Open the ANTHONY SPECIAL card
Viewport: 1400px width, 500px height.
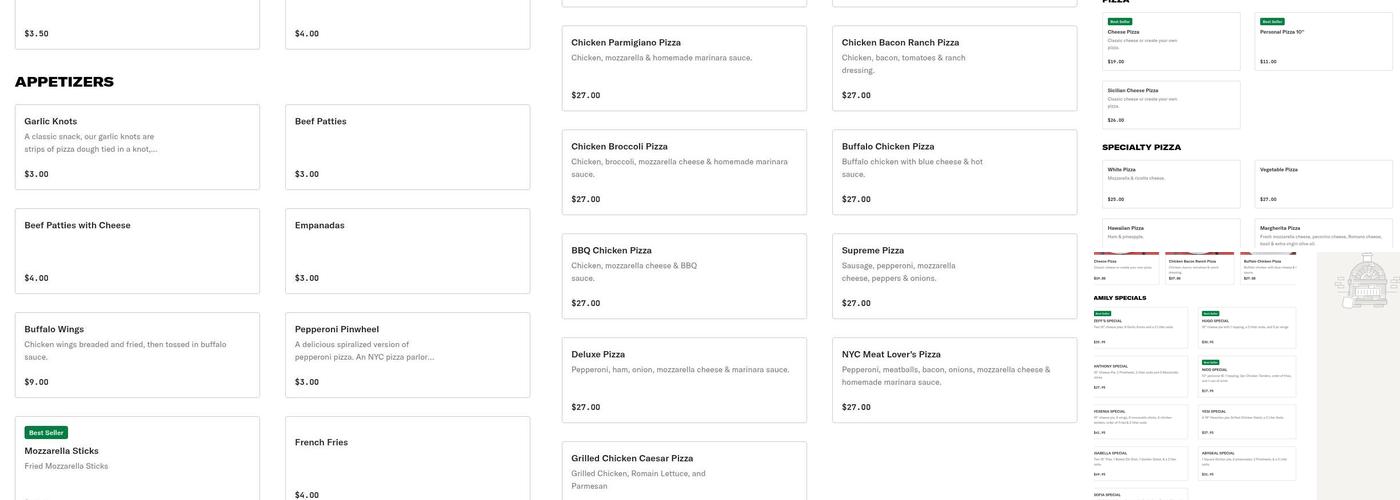(1141, 376)
